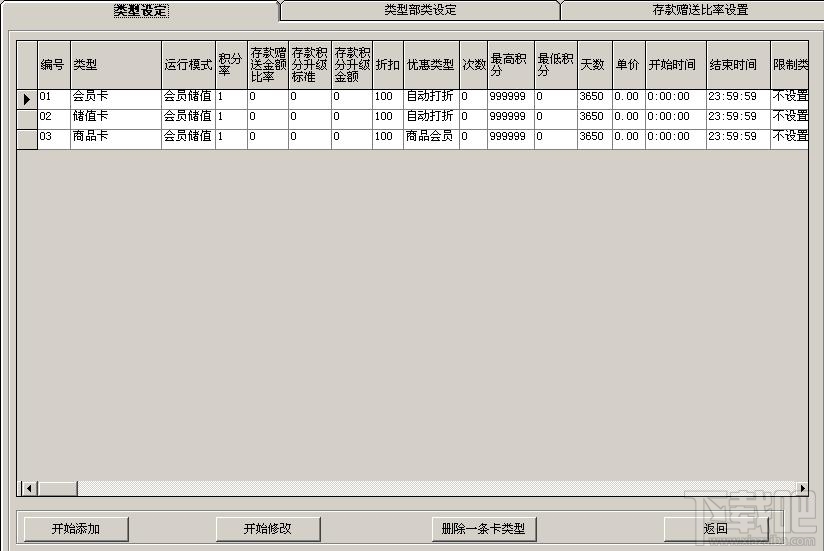Click the 最低积分 column header

[555, 65]
